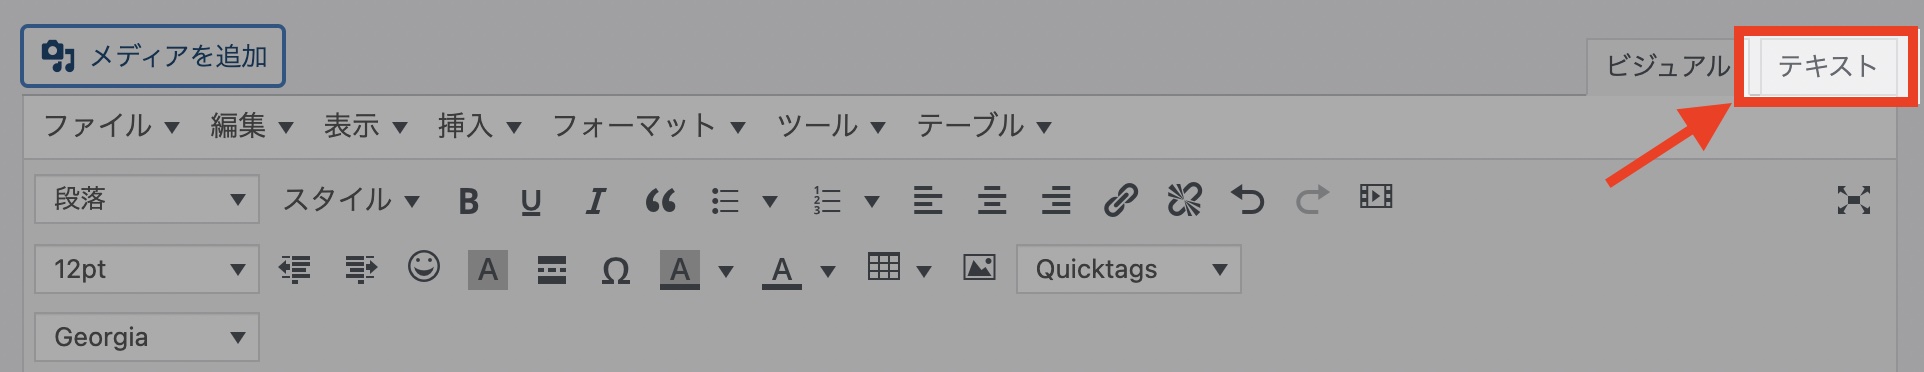Viewport: 1924px width, 372px height.
Task: Open the emoticons smiley picker
Action: (x=424, y=267)
